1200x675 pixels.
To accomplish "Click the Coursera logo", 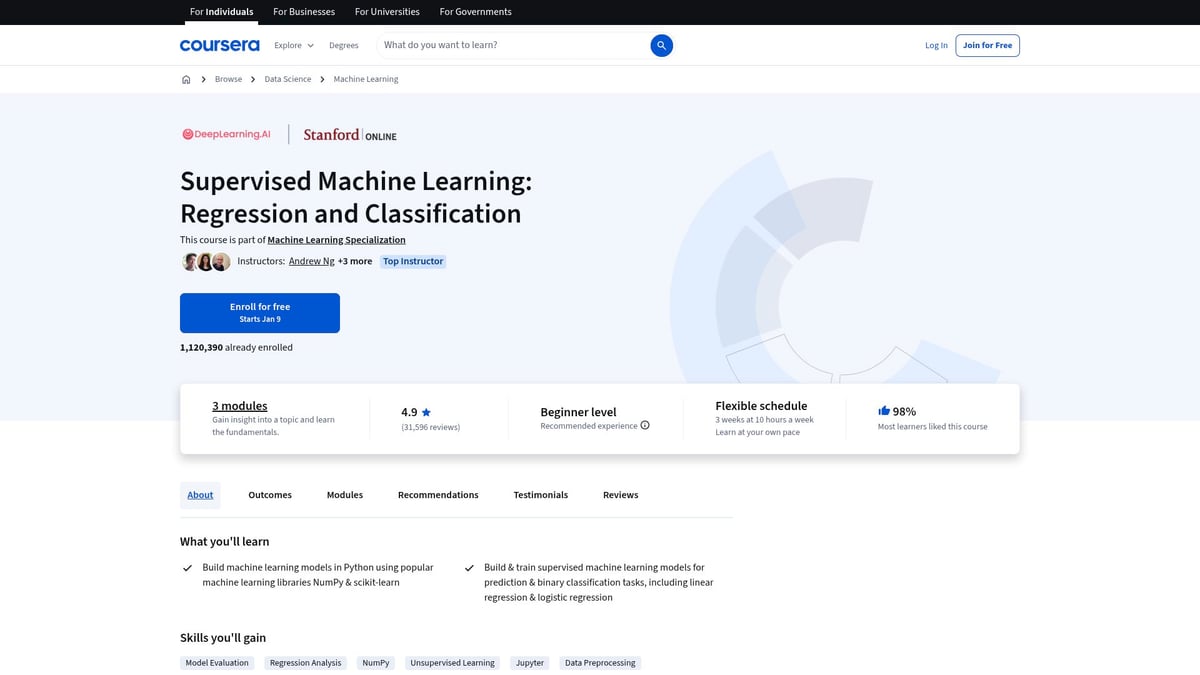I will (x=219, y=45).
